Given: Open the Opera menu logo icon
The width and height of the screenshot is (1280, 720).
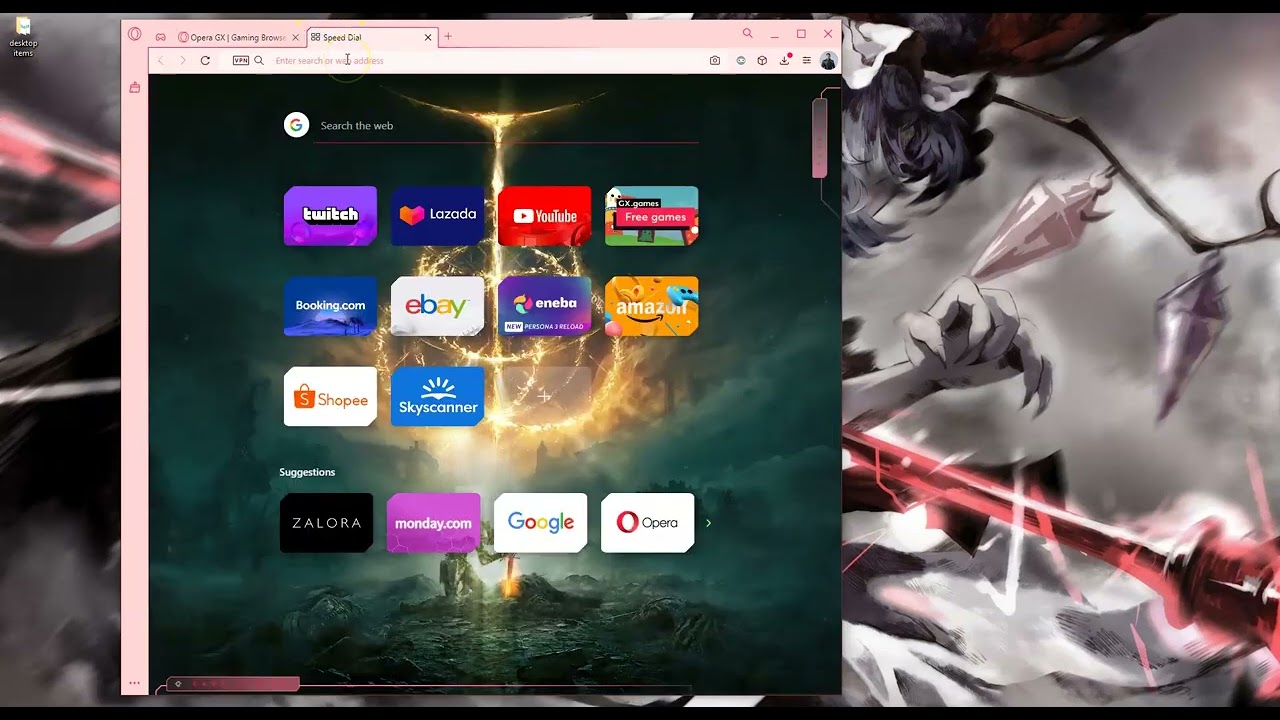Looking at the screenshot, I should [x=135, y=34].
